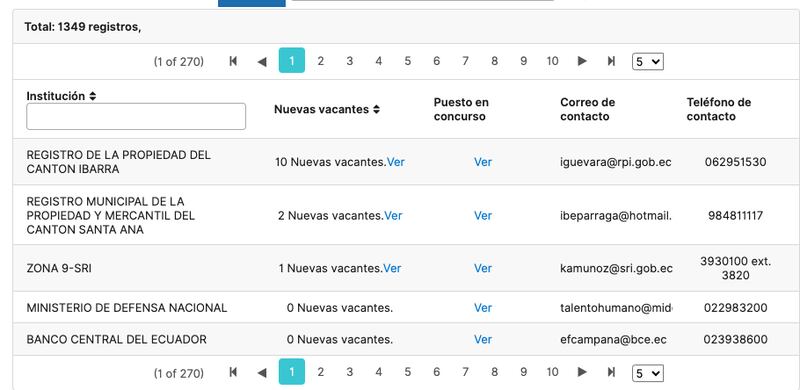The height and width of the screenshot is (390, 800).
Task: Click phone number 062951530
Action: click(x=735, y=162)
